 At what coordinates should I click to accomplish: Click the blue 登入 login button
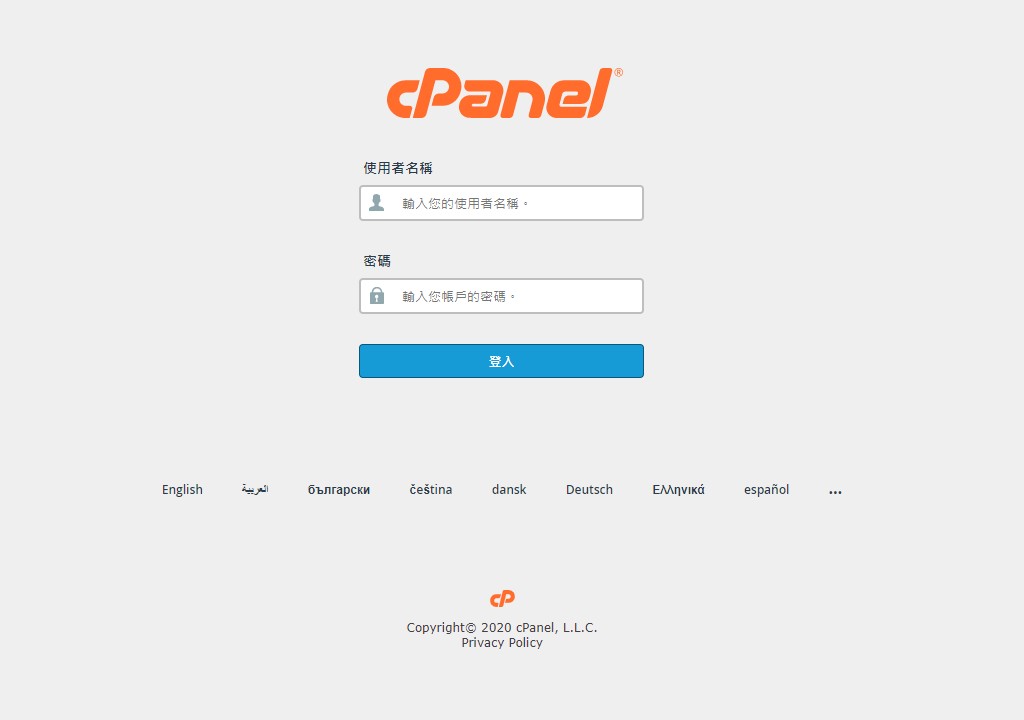click(x=502, y=361)
